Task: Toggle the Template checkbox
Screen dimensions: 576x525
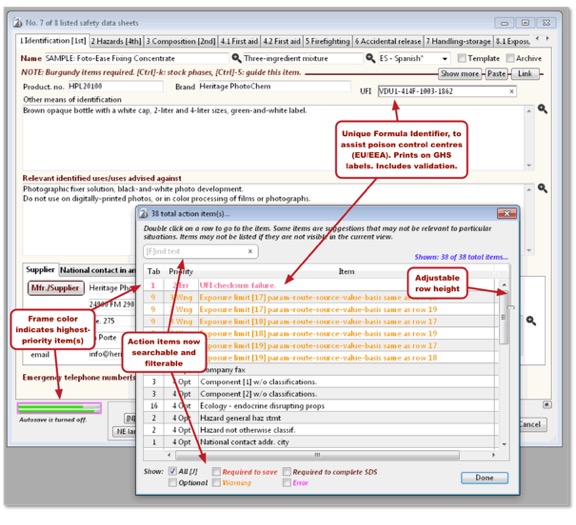Action: [462, 58]
